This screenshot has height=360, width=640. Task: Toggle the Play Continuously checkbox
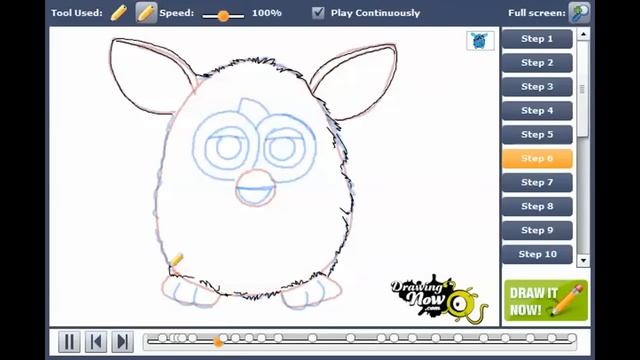(318, 13)
